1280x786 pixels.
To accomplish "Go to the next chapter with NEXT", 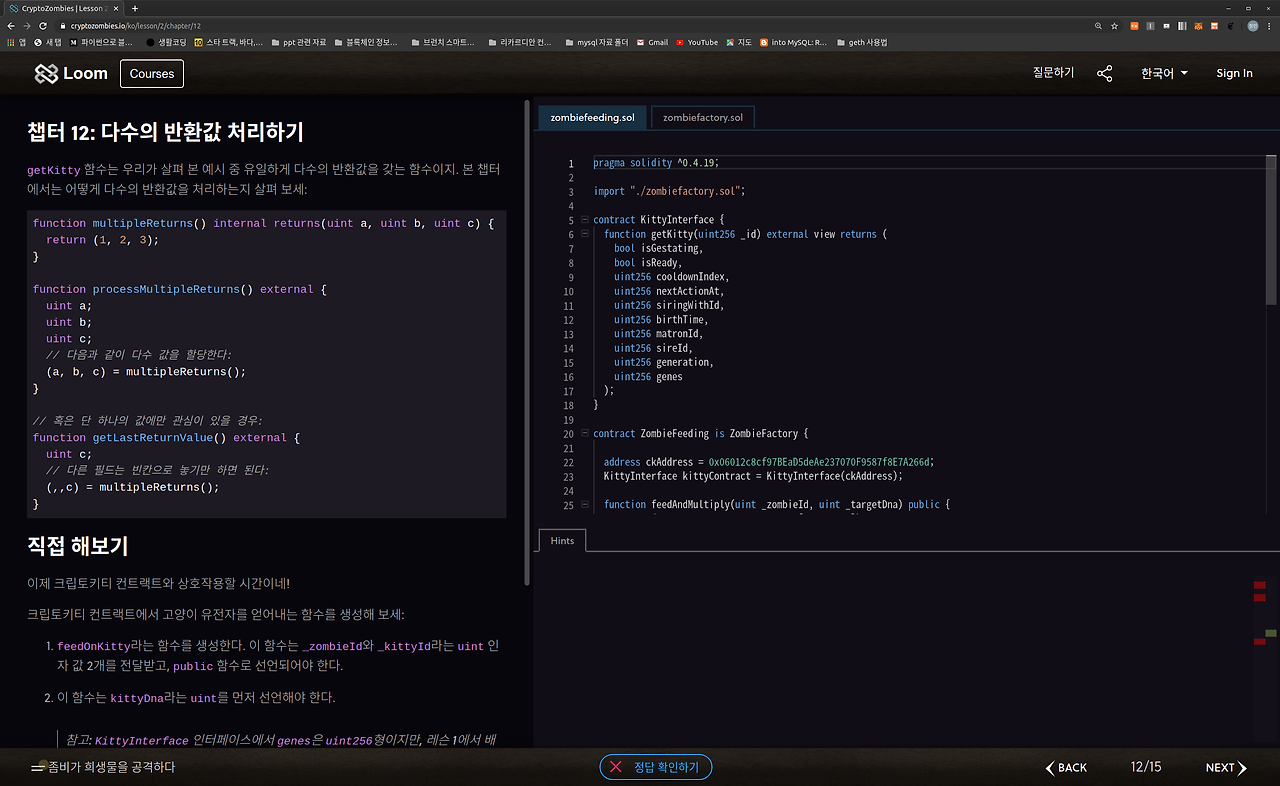I will tap(1226, 768).
